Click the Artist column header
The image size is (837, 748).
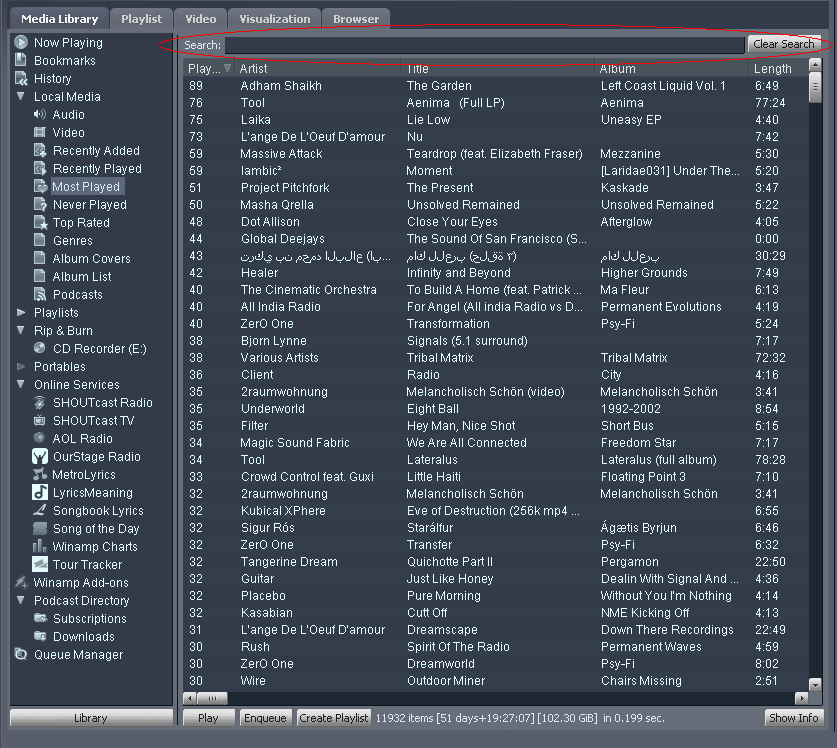(x=318, y=68)
